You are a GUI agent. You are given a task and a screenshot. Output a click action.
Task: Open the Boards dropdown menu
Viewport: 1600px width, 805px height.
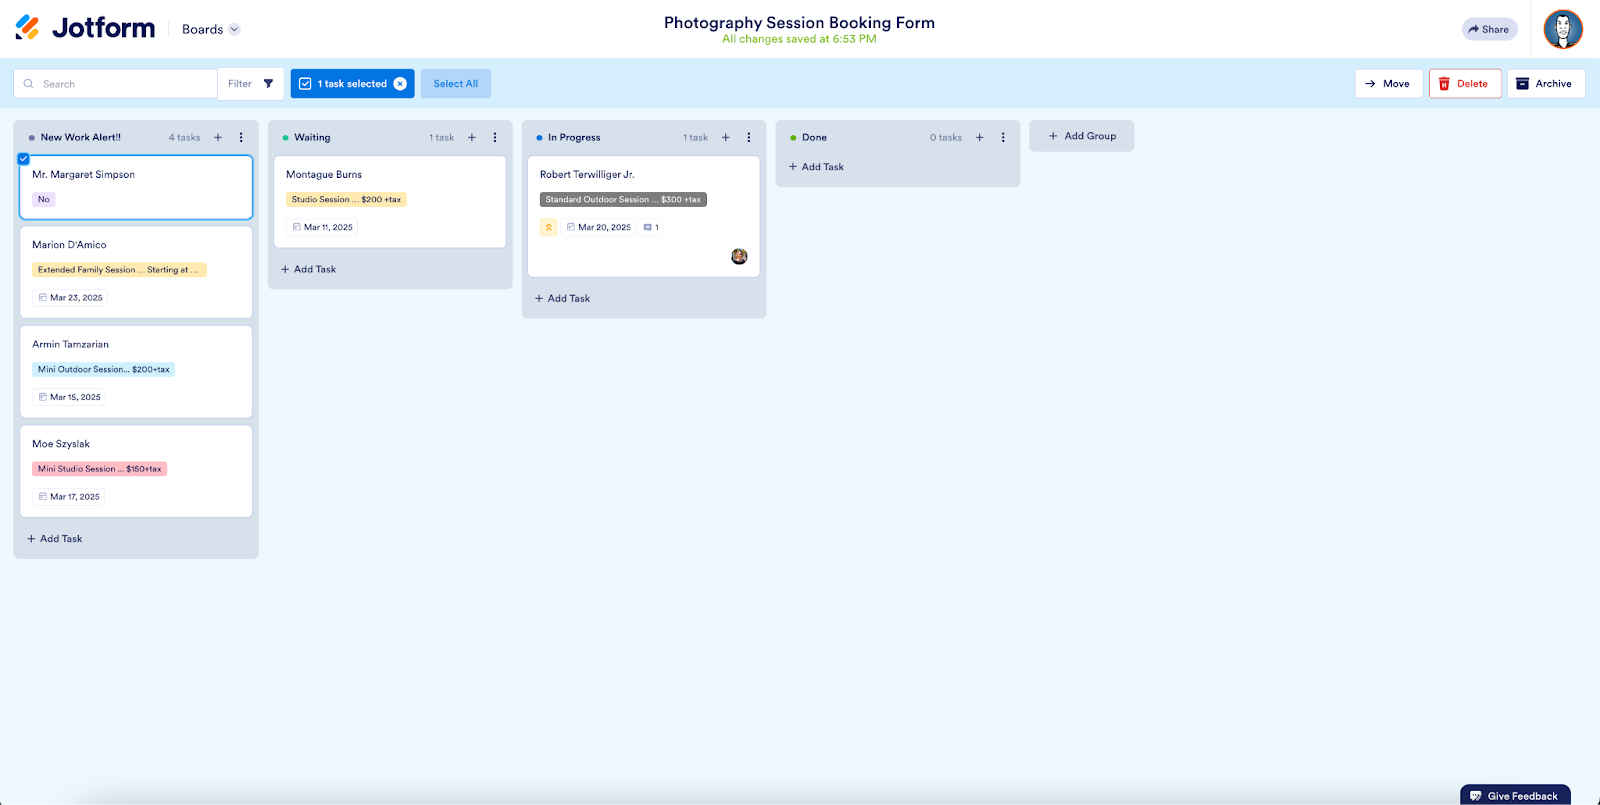tap(211, 29)
